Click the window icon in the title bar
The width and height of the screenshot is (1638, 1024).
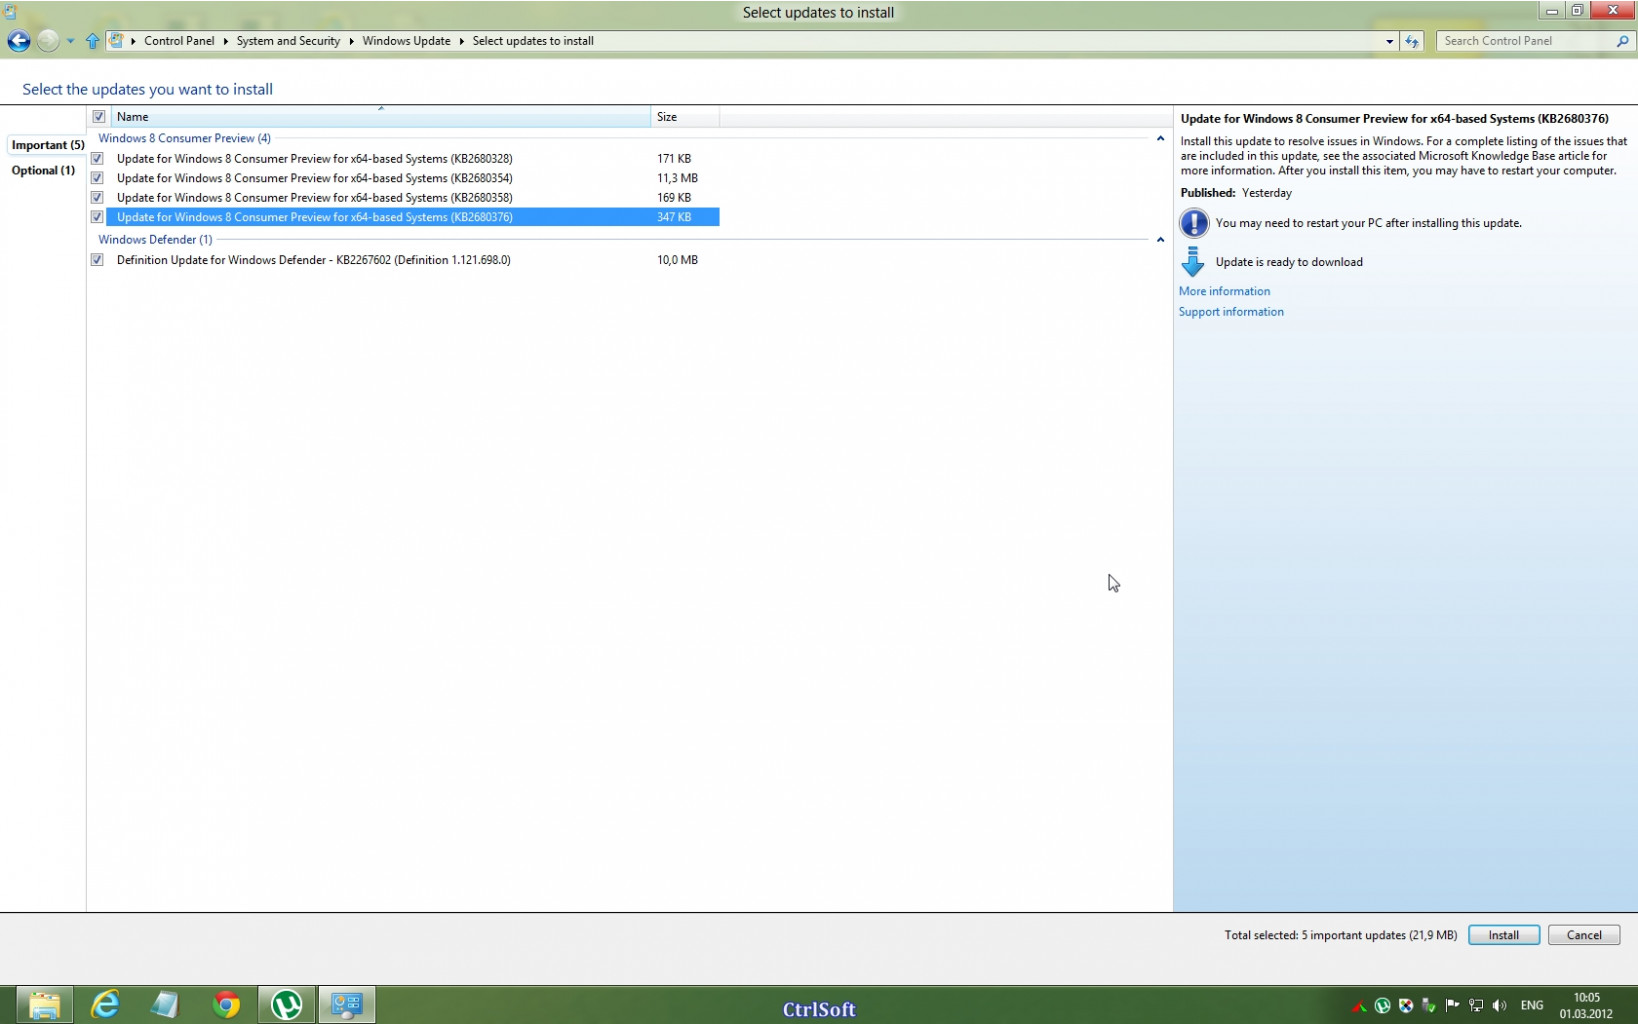click(x=10, y=12)
